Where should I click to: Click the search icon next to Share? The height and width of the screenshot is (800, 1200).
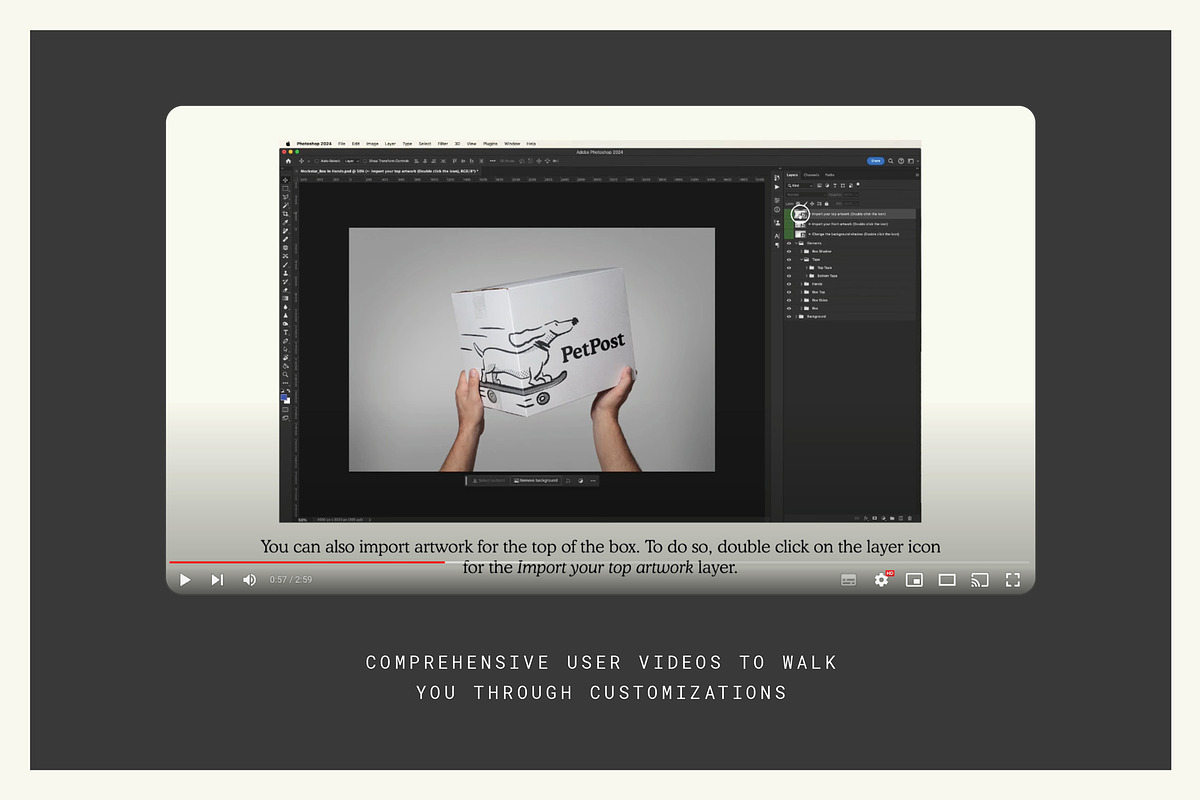click(x=891, y=161)
